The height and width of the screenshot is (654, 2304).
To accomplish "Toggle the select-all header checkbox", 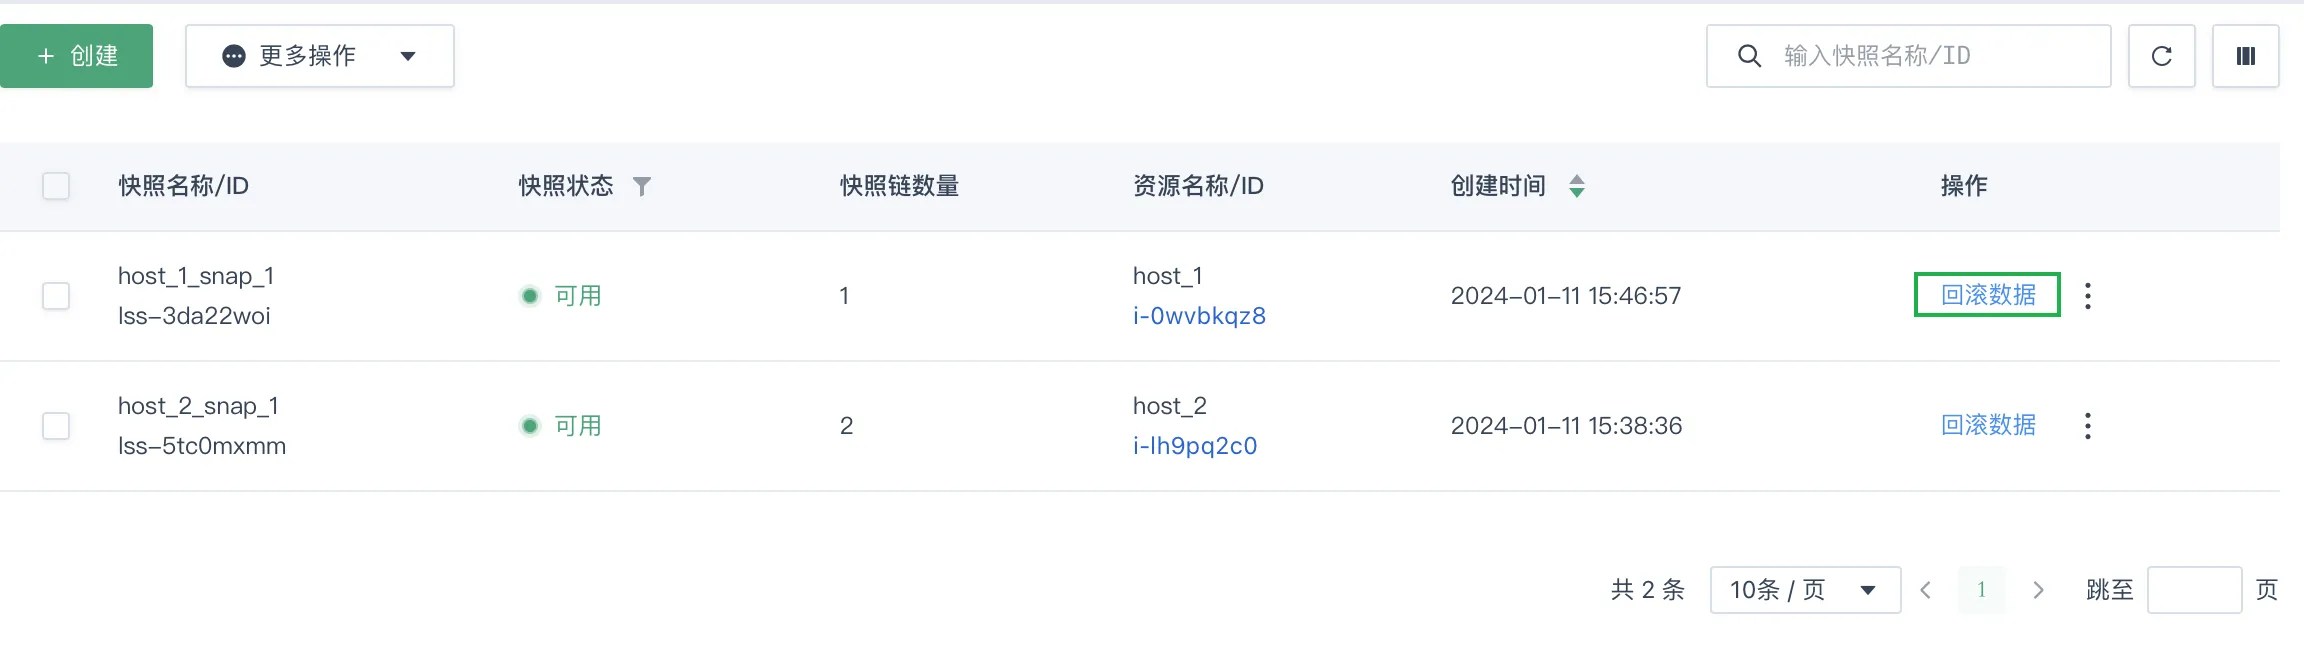I will 56,186.
